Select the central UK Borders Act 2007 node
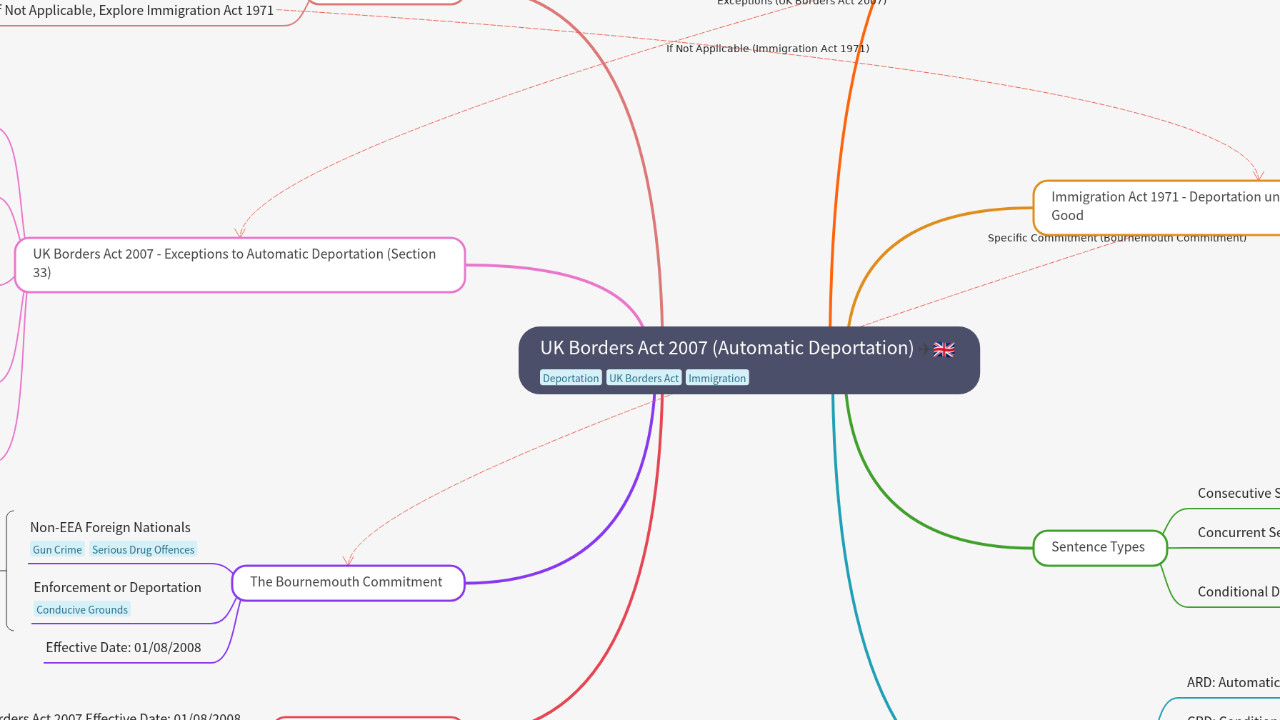The width and height of the screenshot is (1280, 720). [749, 360]
